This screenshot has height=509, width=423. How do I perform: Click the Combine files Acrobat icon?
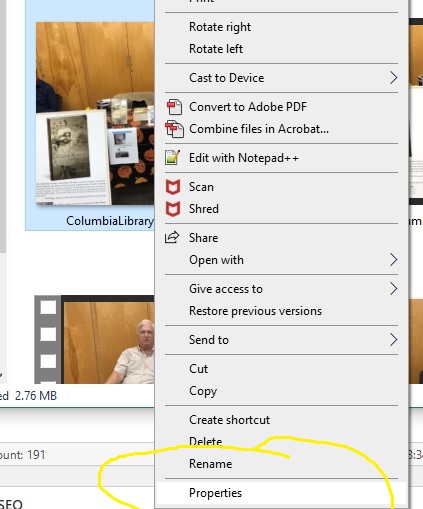coord(174,129)
